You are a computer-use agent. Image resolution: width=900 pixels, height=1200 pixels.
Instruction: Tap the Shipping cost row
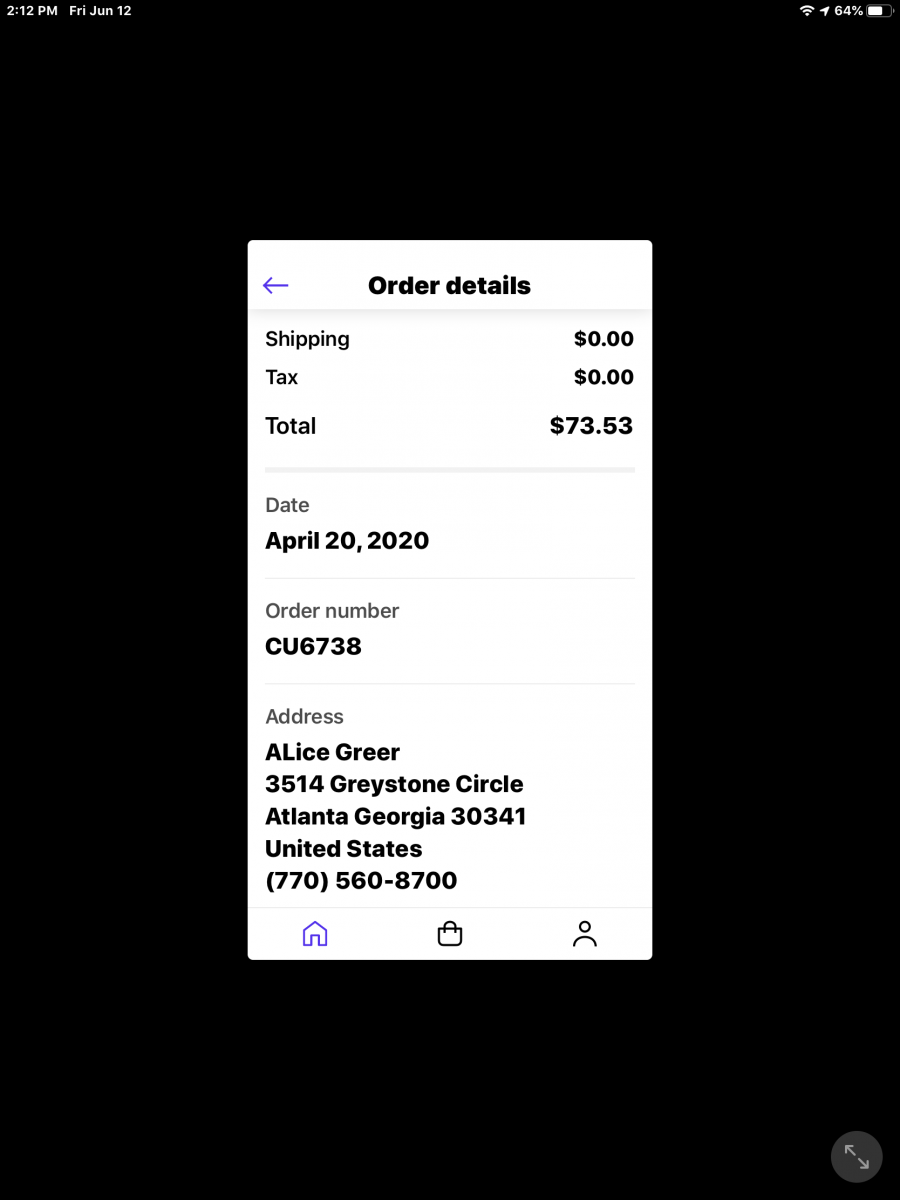point(450,339)
